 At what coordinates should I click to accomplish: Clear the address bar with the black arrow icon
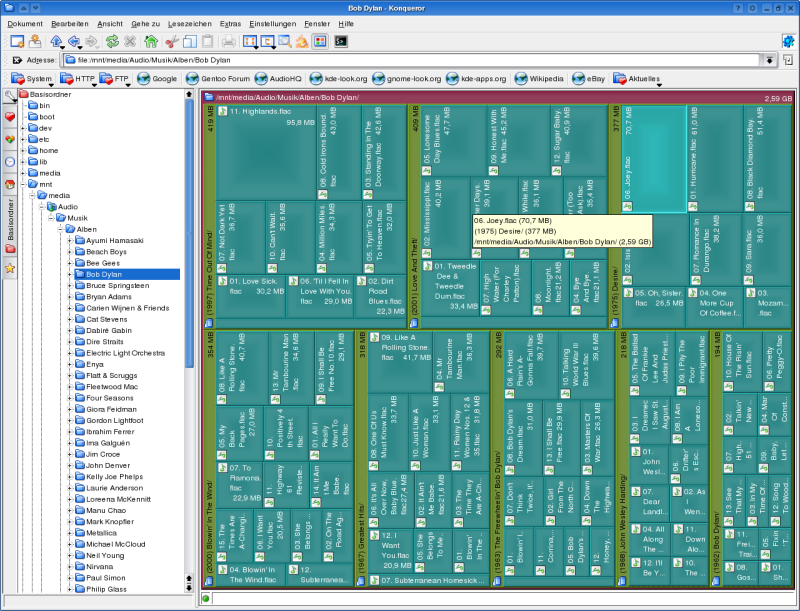click(x=17, y=60)
